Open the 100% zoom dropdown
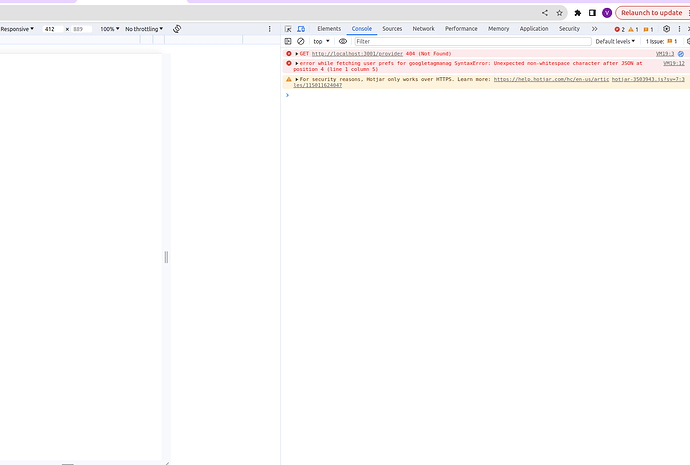 [110, 29]
